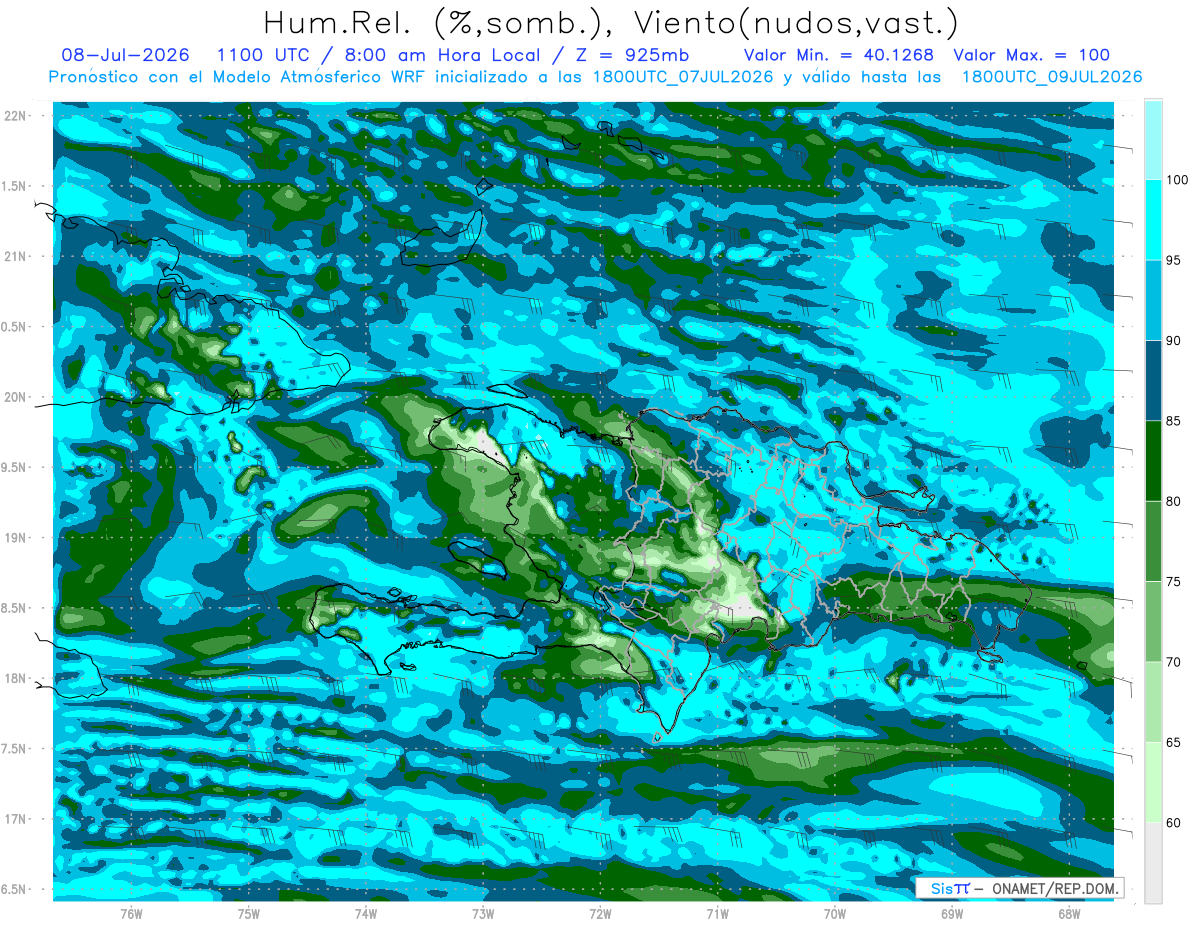Click the 'SisTT - ONAMET/REP.DOM.' credit label
Viewport: 1200px width, 927px height.
[x=1021, y=888]
